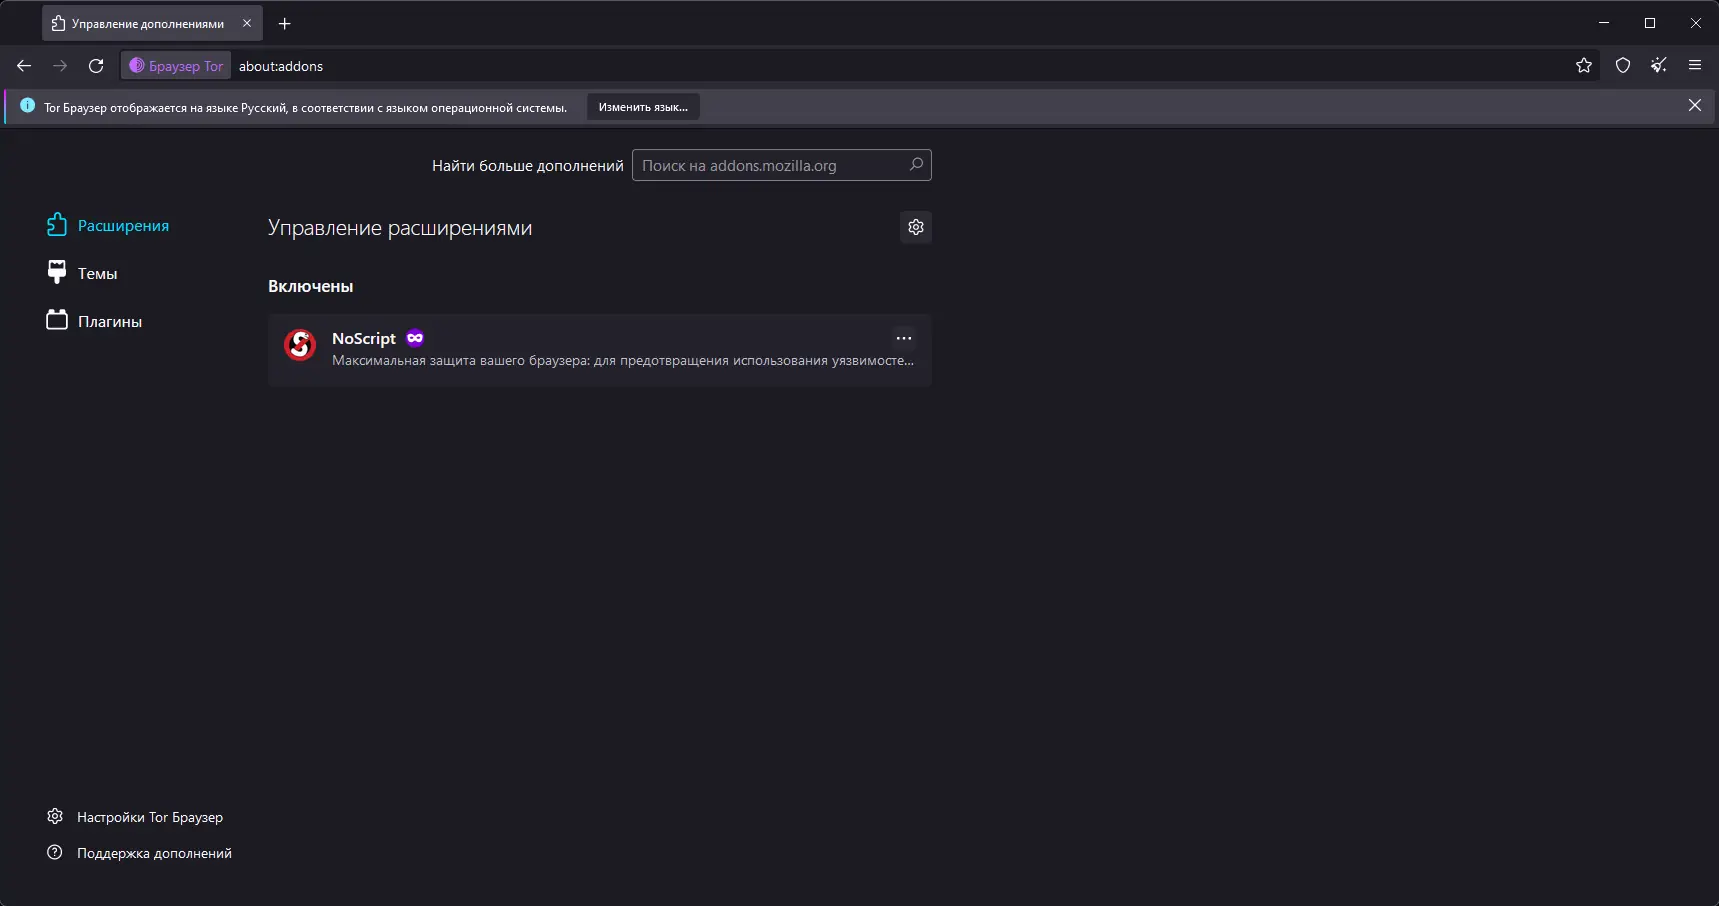This screenshot has width=1719, height=906.
Task: Reload the current page
Action: (x=96, y=66)
